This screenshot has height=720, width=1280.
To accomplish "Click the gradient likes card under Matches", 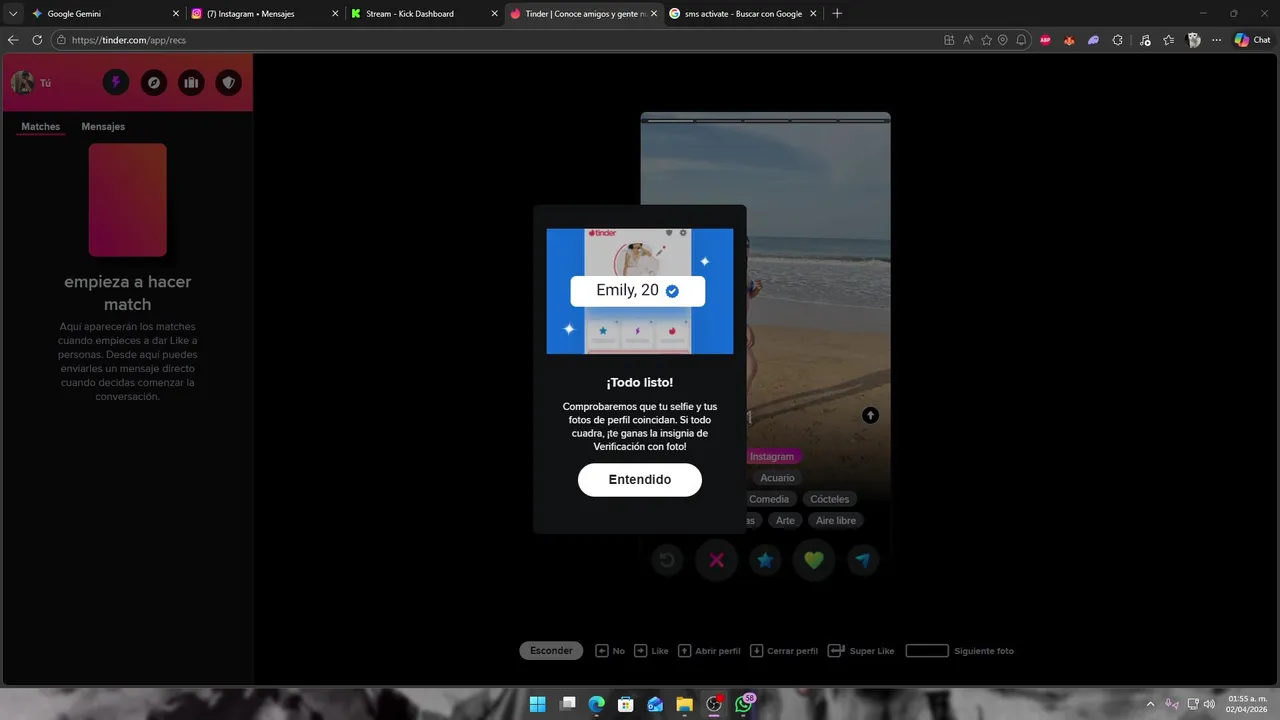I will (x=128, y=200).
